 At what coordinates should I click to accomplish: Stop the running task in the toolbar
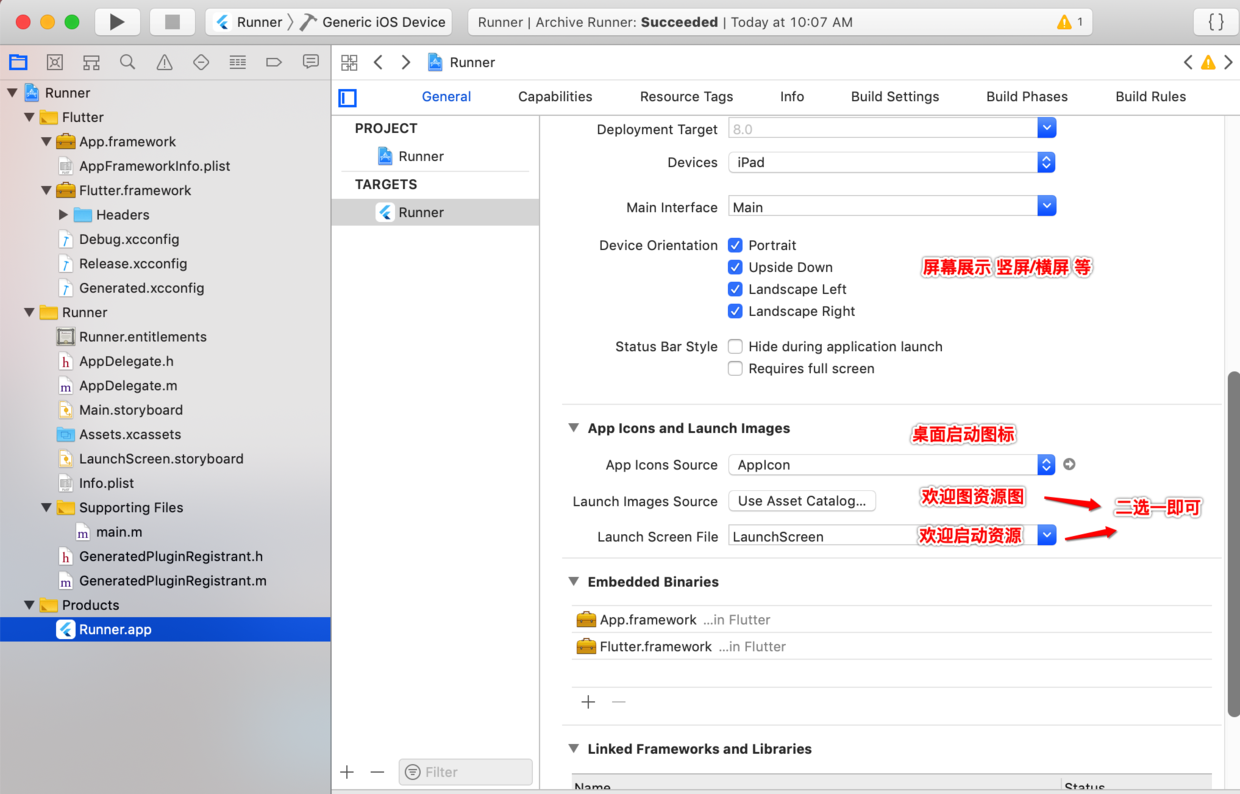pos(172,21)
